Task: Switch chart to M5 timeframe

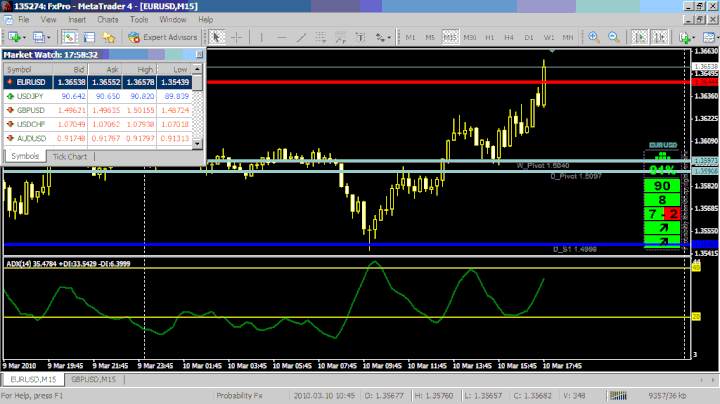Action: 430,37
